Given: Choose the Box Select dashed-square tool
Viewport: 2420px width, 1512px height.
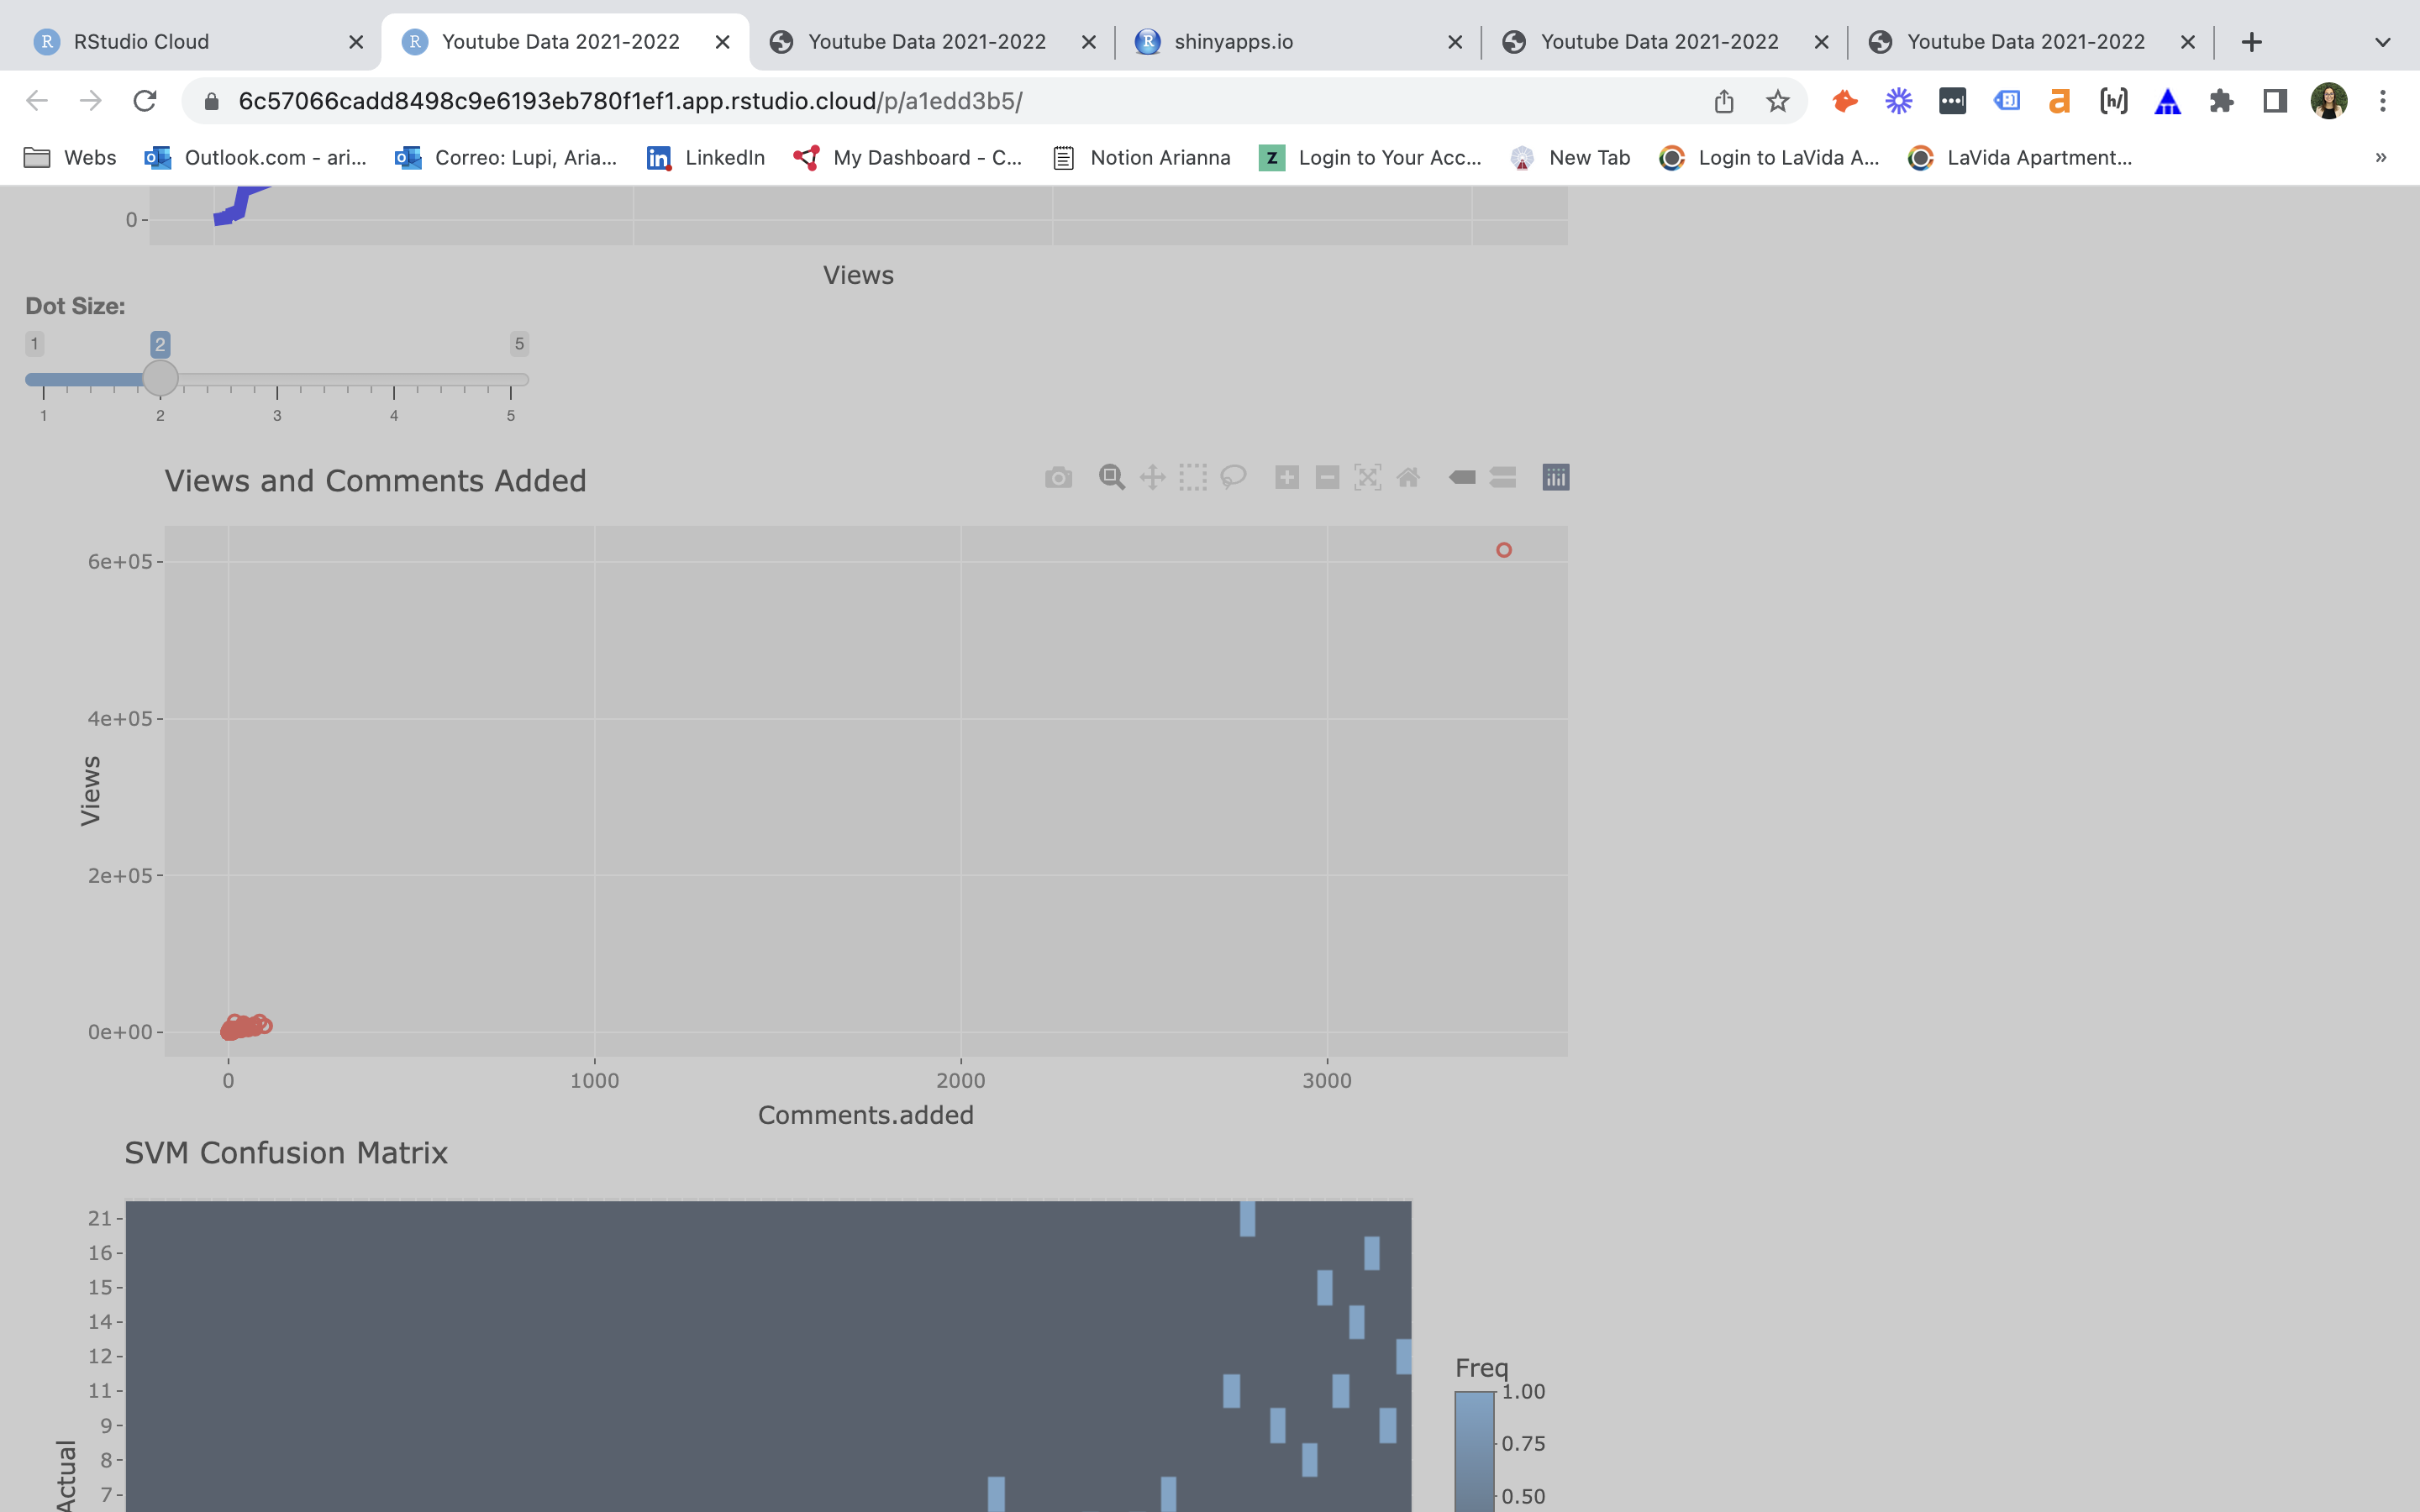Looking at the screenshot, I should [x=1193, y=478].
